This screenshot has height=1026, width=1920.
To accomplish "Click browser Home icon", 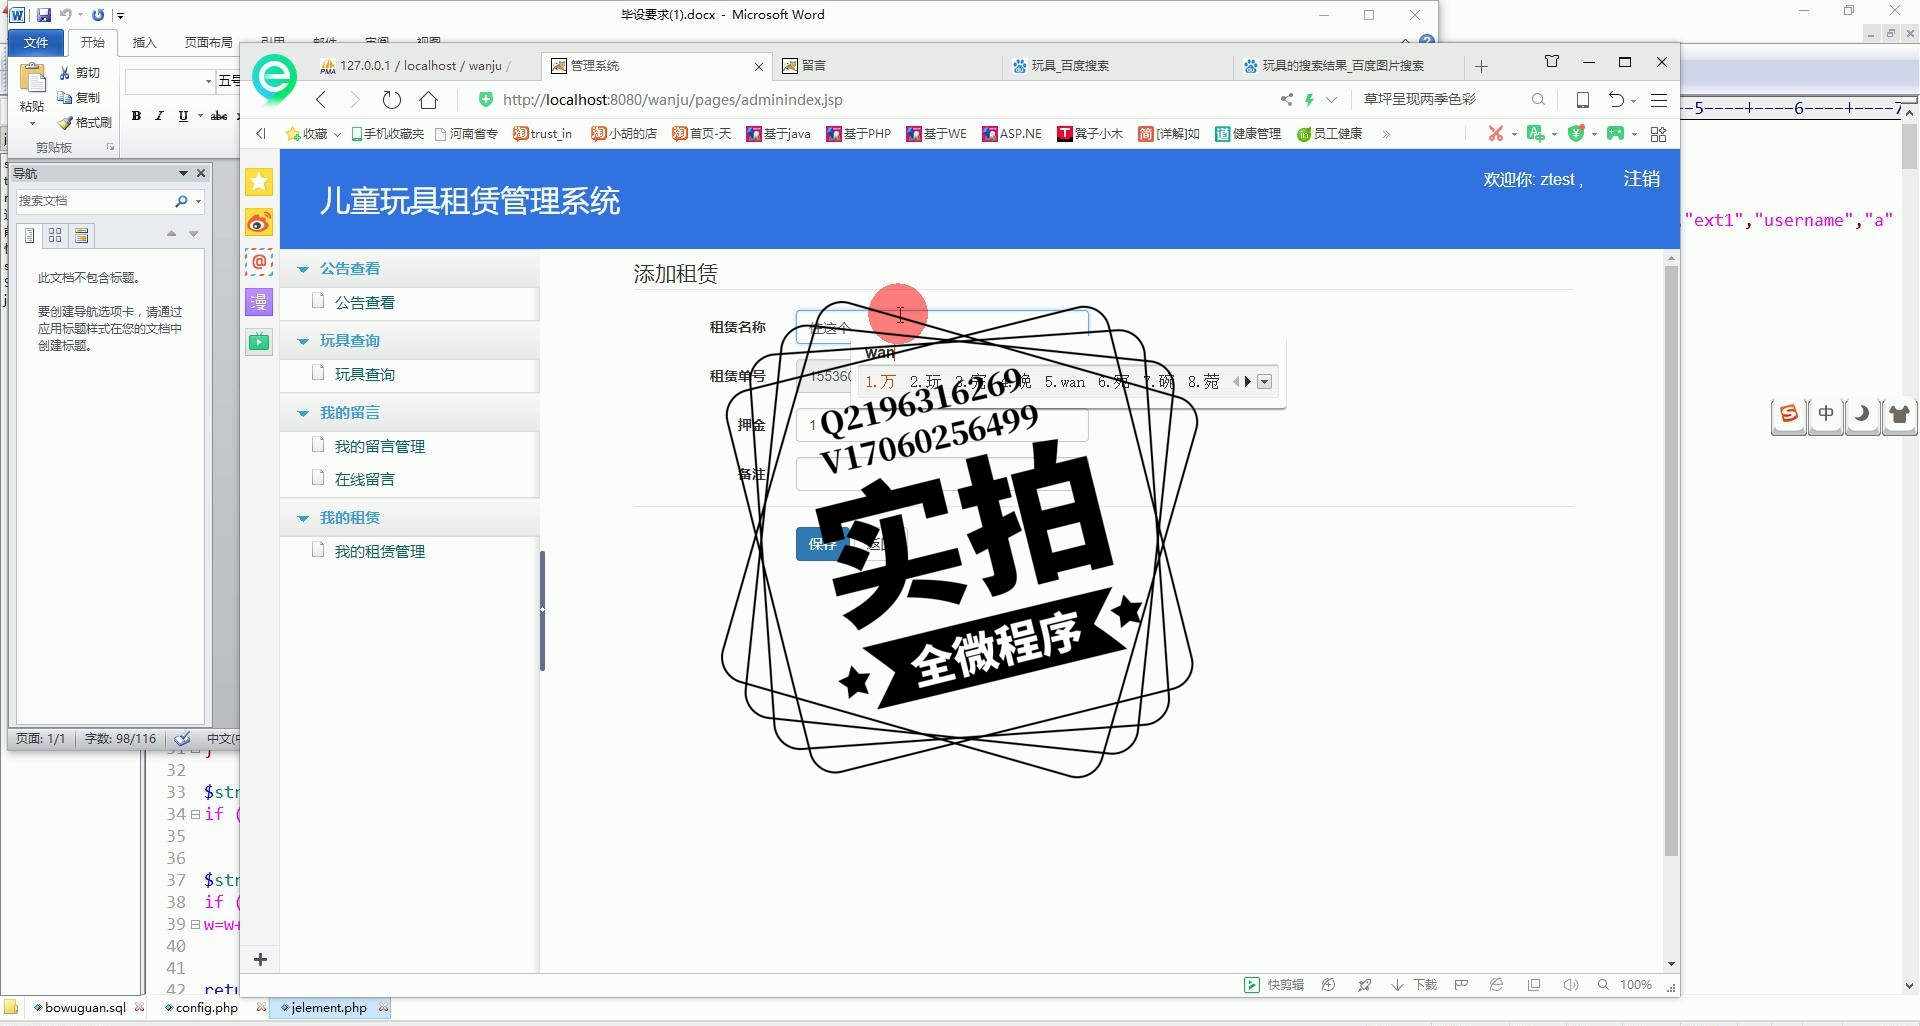I will click(x=429, y=99).
